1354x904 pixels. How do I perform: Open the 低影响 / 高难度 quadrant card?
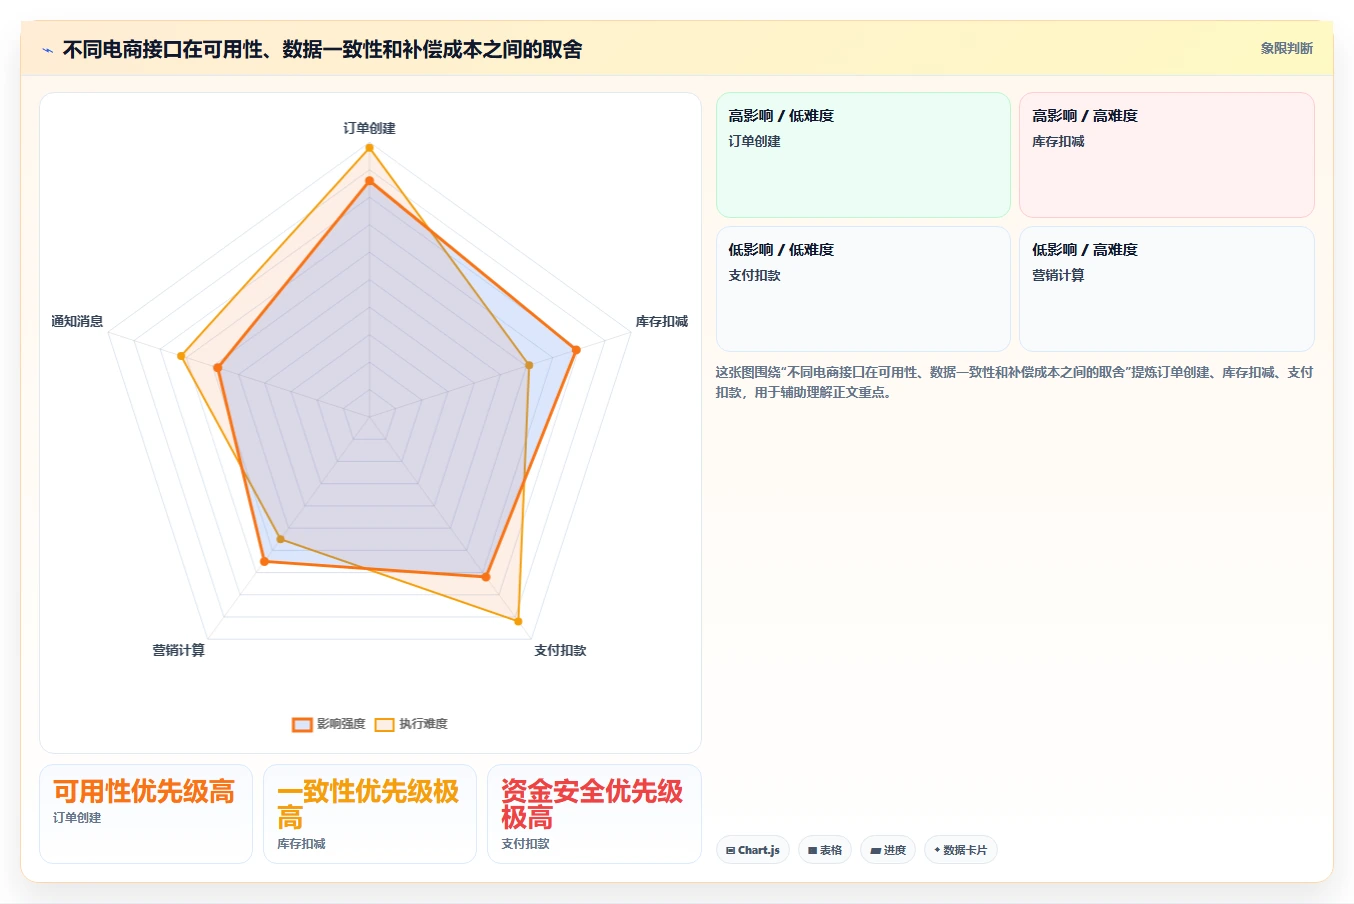tap(1166, 289)
